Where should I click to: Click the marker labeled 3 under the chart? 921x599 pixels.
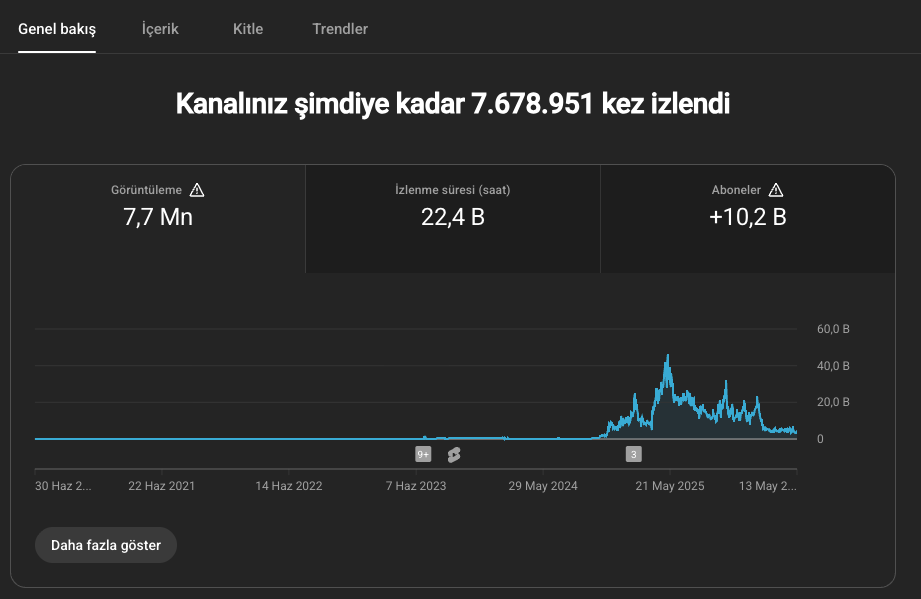pos(633,455)
